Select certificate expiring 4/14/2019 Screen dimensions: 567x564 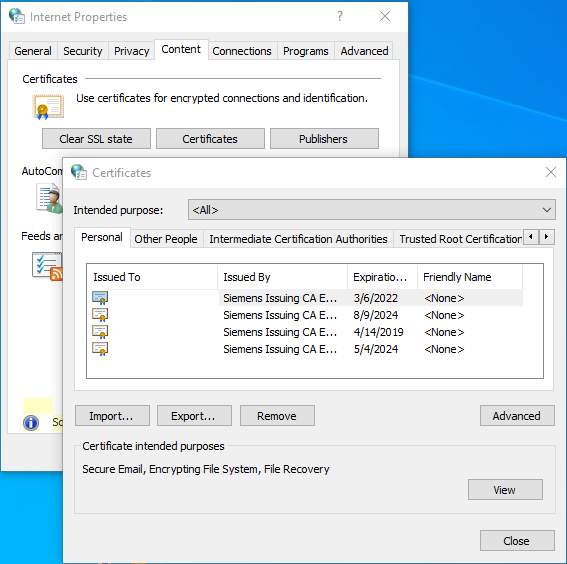pos(305,332)
